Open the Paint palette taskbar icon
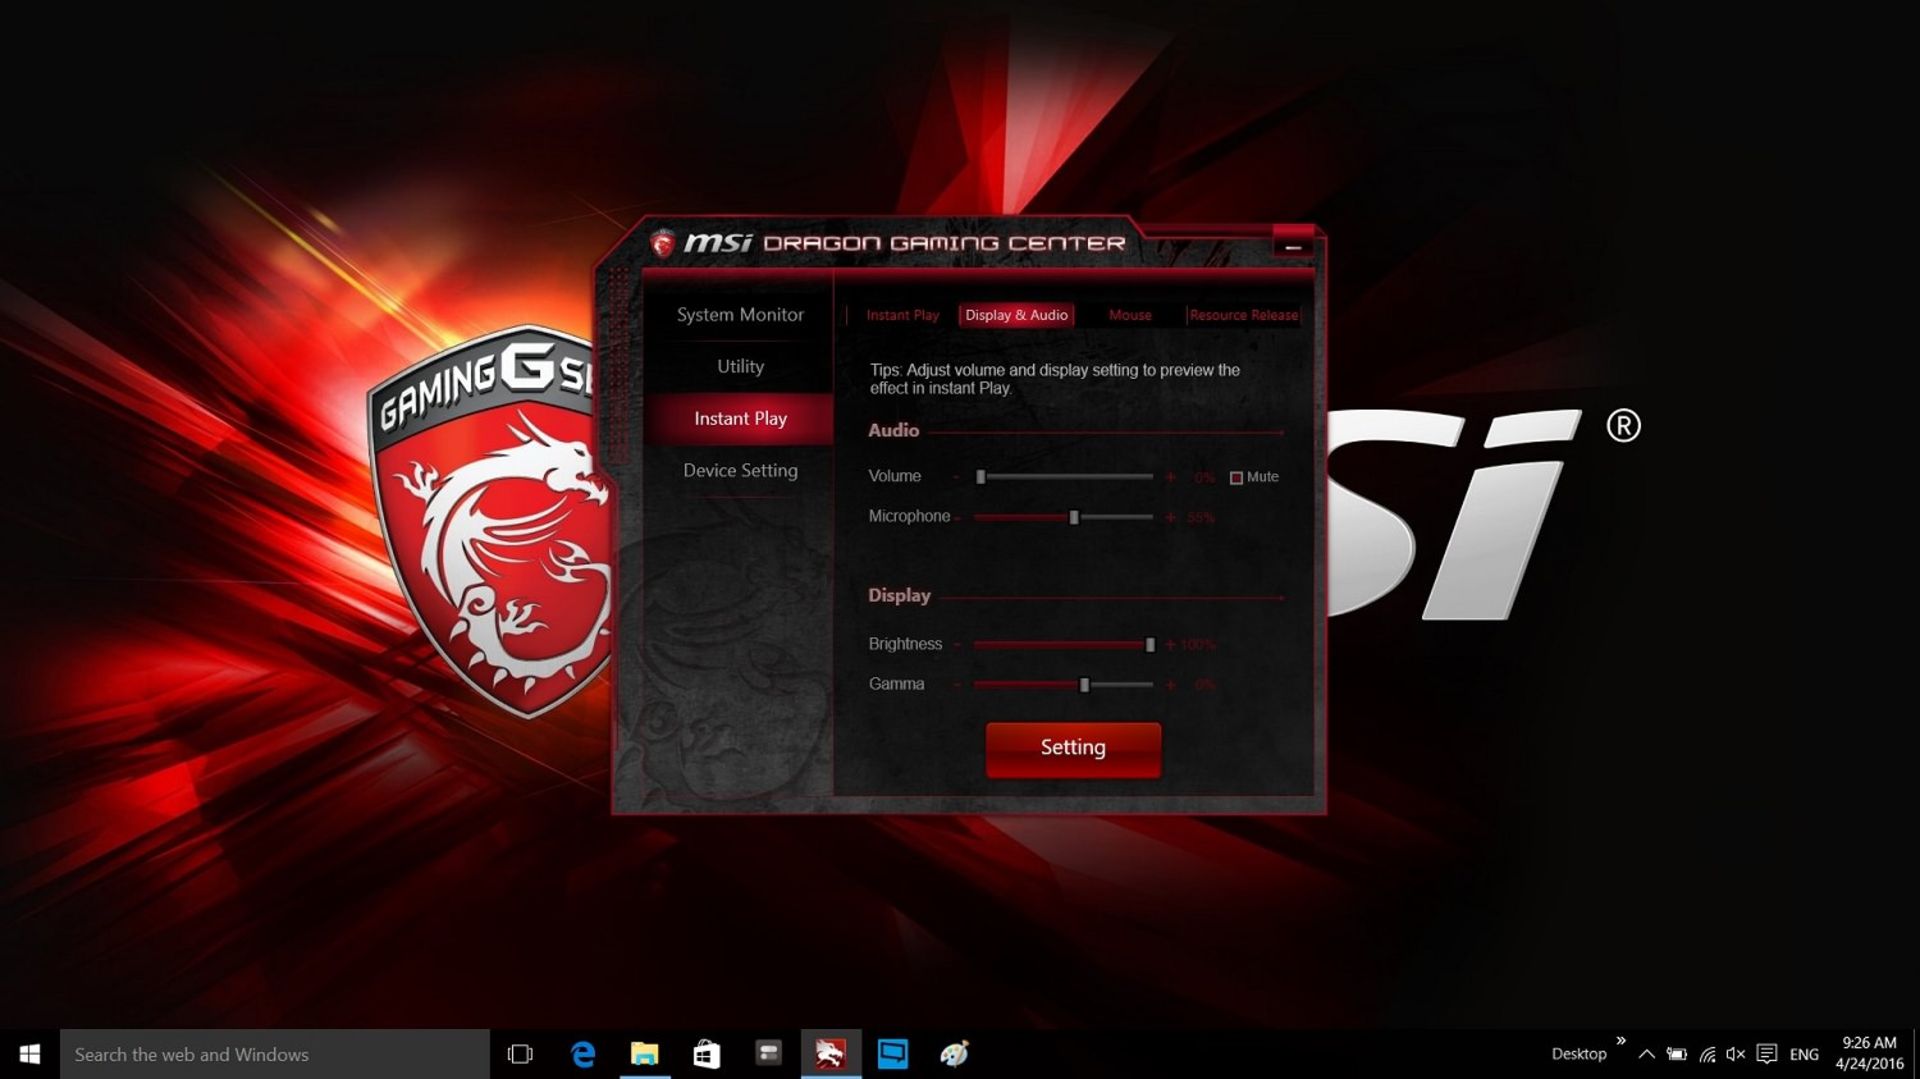The height and width of the screenshot is (1079, 1920). click(x=954, y=1054)
